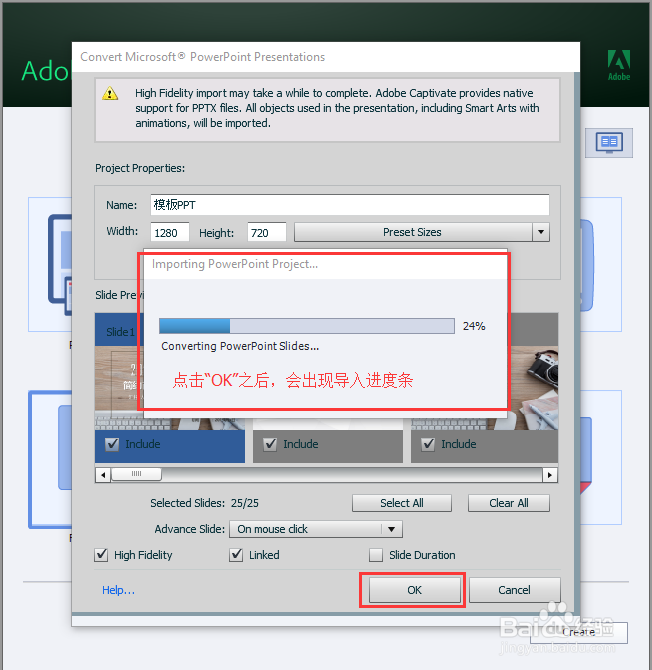Image resolution: width=652 pixels, height=670 pixels.
Task: Click the import progress bar
Action: (x=307, y=326)
